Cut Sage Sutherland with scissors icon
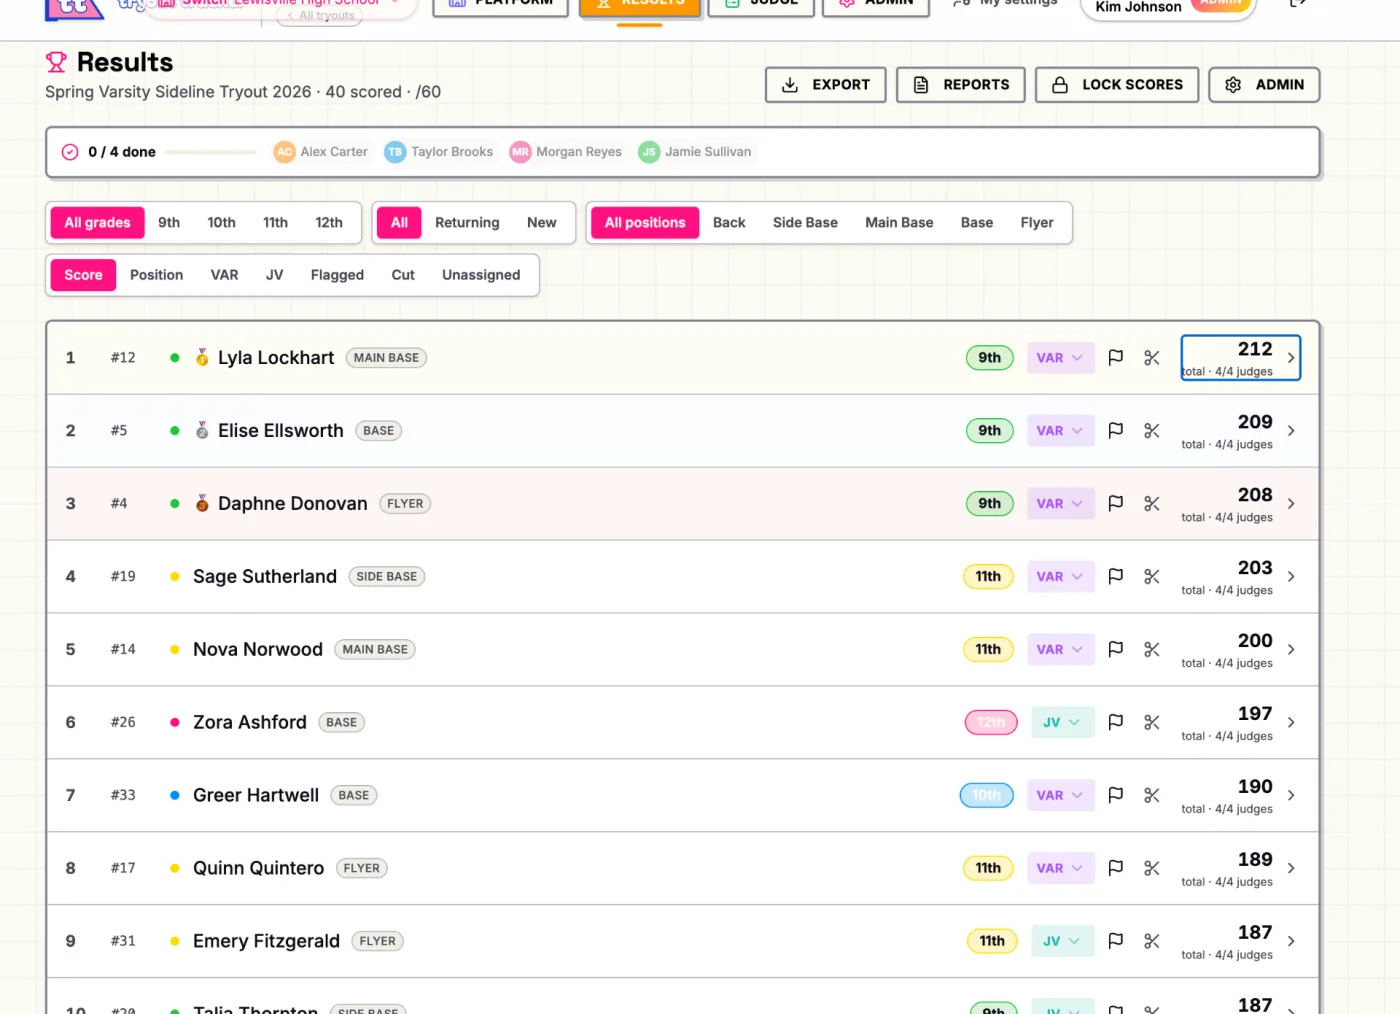 point(1152,576)
